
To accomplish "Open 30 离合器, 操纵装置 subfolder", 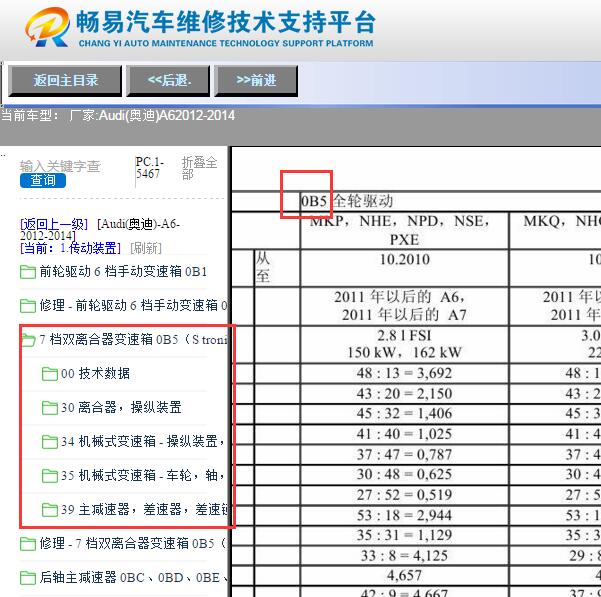I will tap(122, 407).
